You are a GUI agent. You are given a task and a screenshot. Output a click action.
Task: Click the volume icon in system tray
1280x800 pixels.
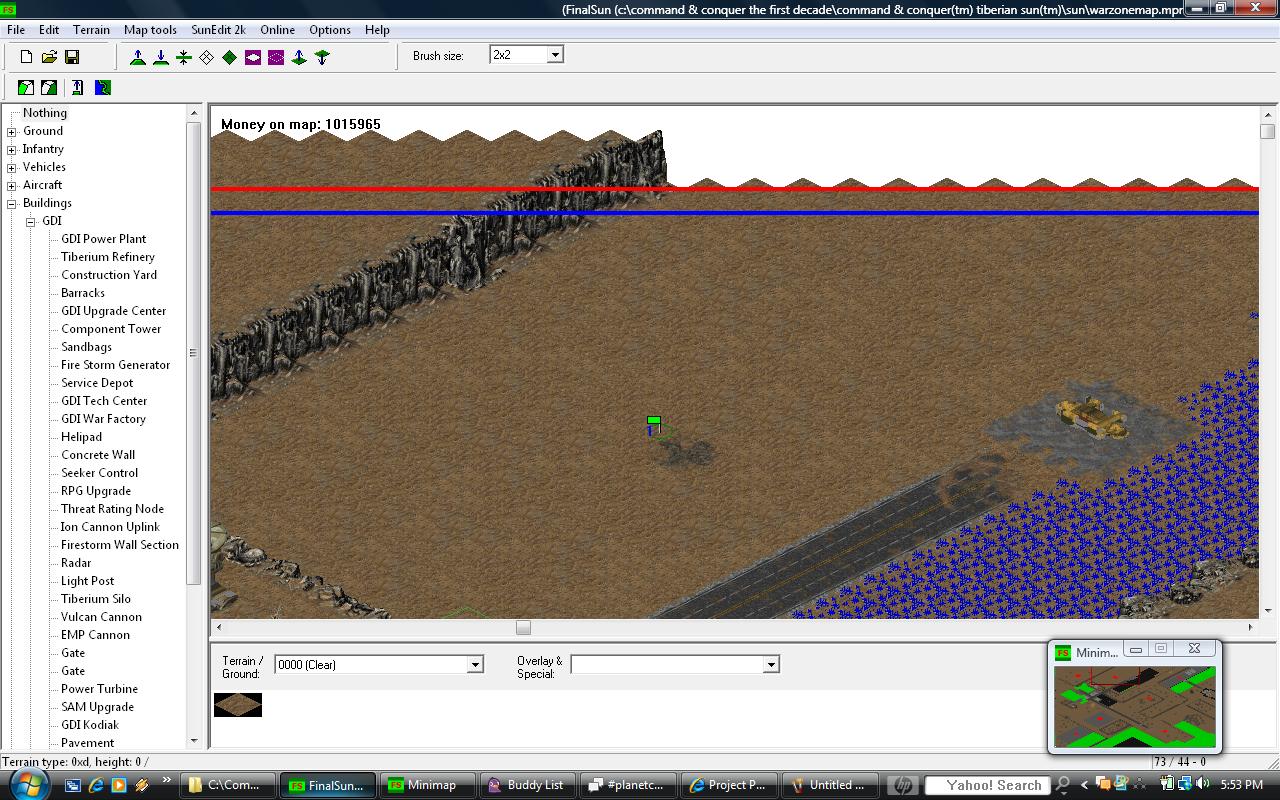1203,784
